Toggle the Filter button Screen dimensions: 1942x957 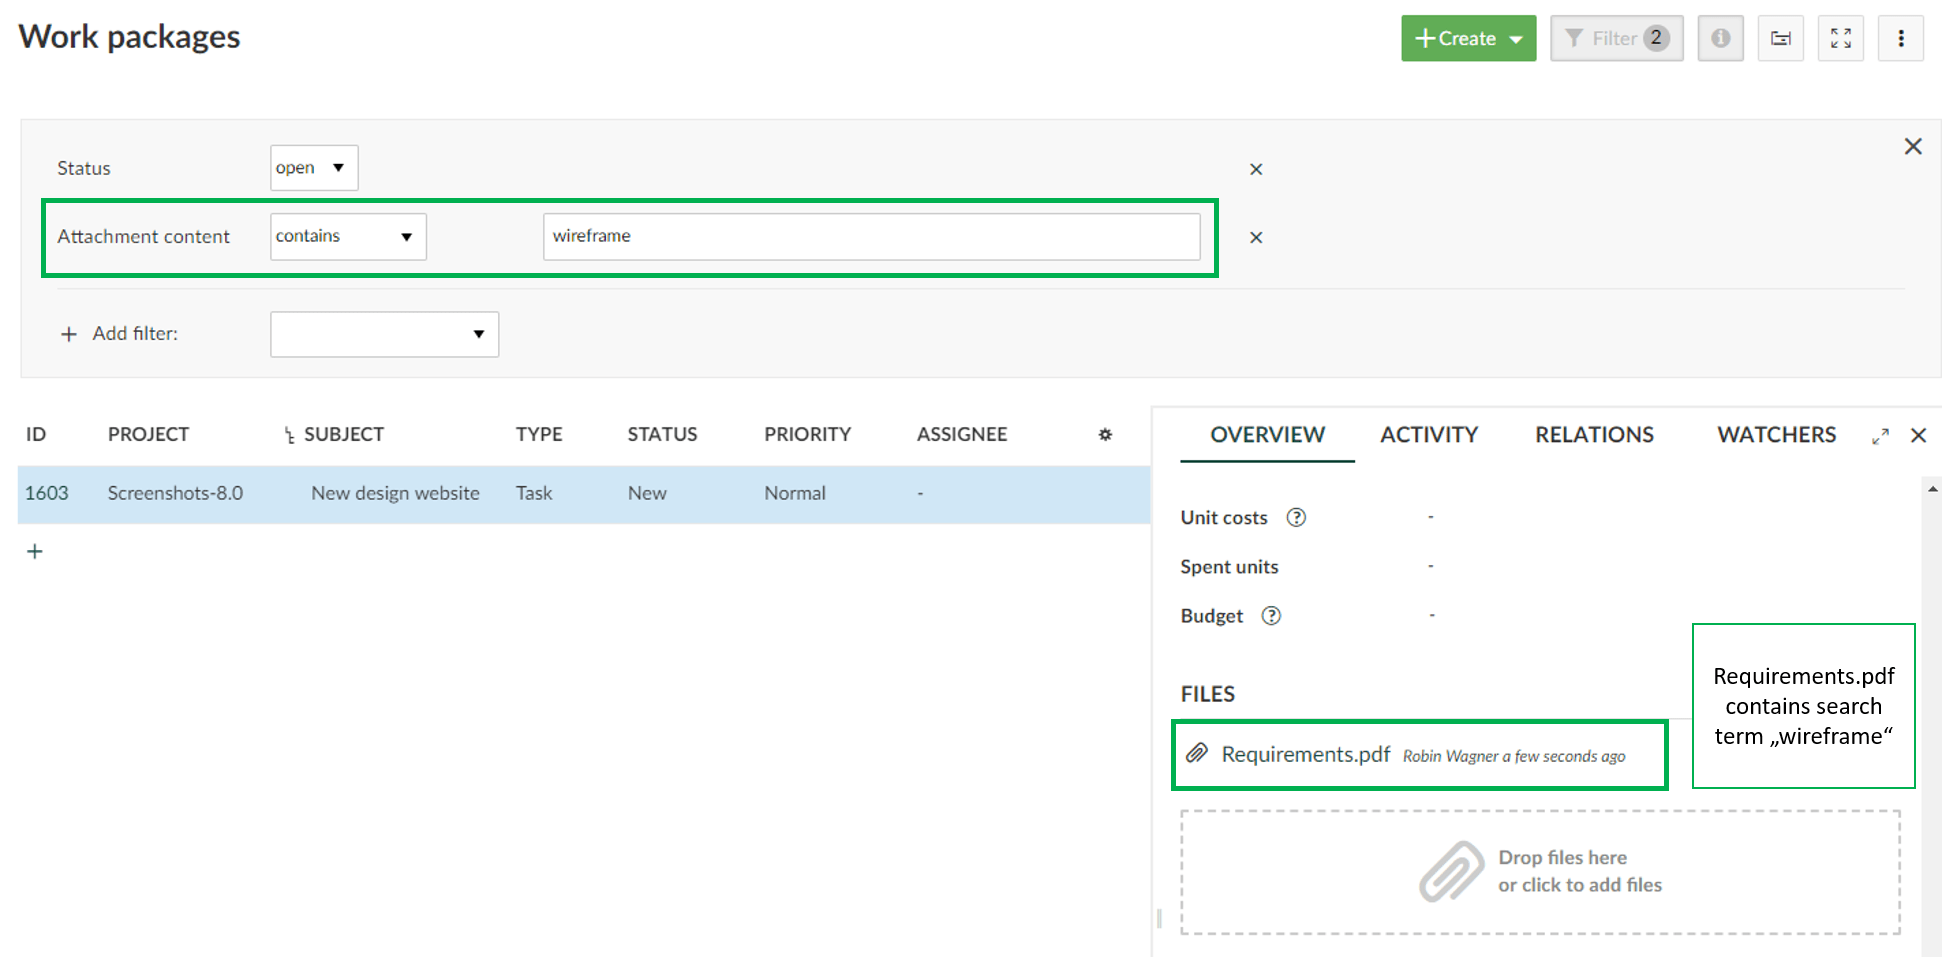point(1616,38)
